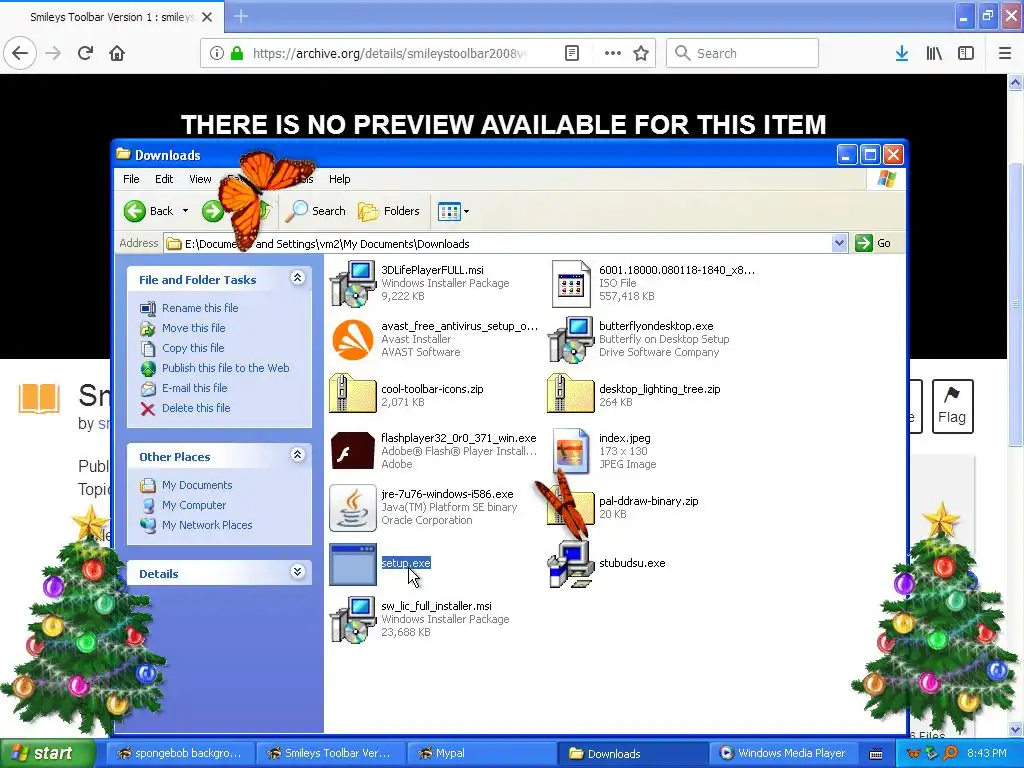Click the Go button beside address bar

[x=873, y=244]
